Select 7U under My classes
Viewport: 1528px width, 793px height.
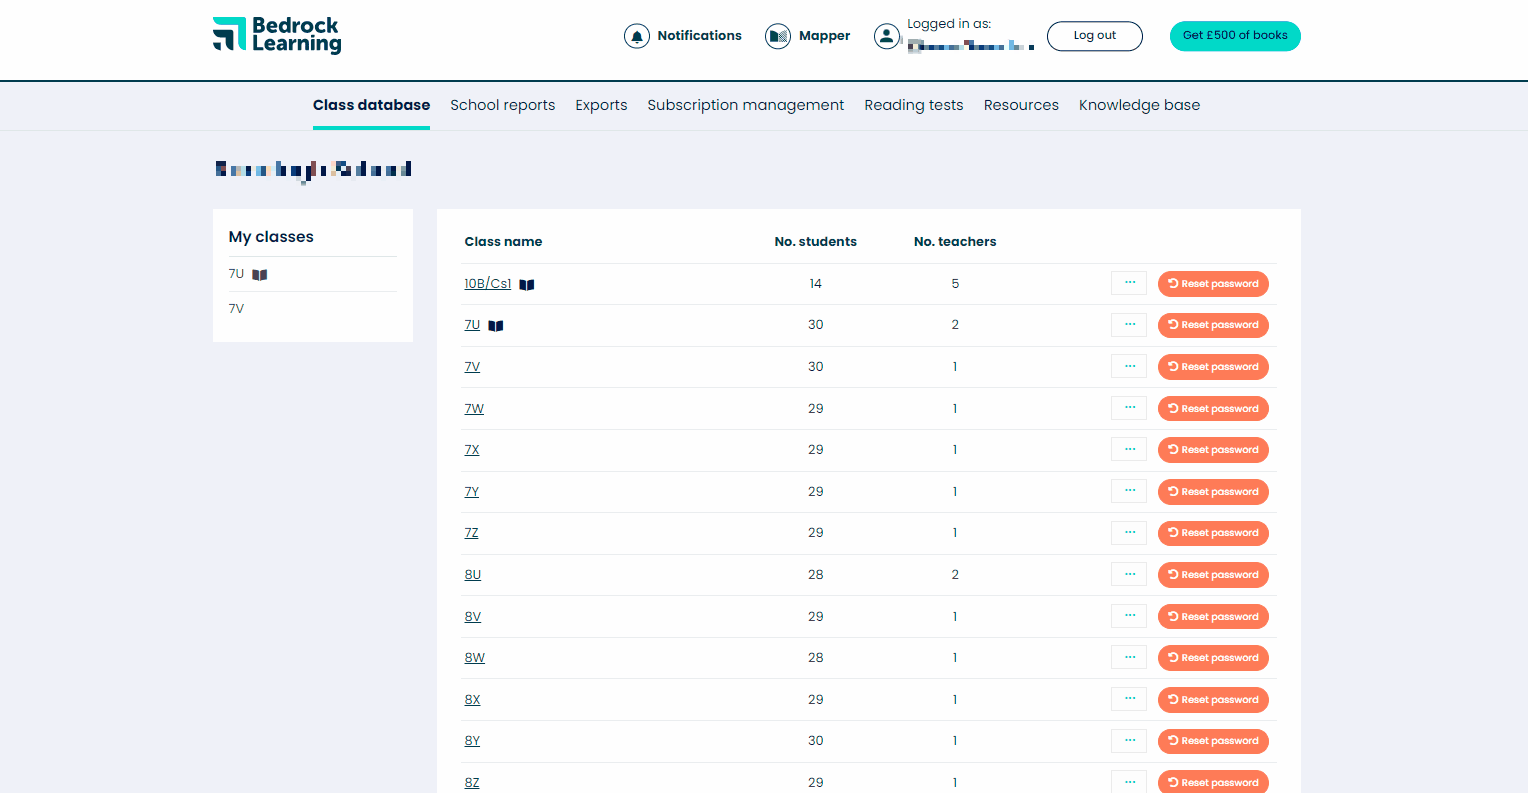(x=236, y=274)
